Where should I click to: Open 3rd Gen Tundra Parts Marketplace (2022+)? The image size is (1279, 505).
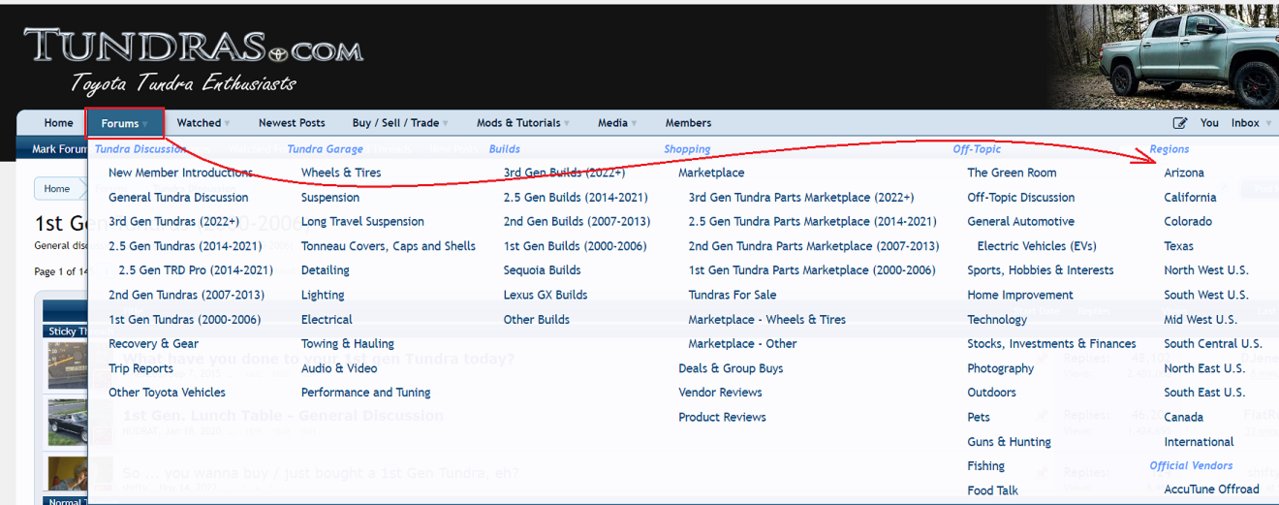(801, 197)
